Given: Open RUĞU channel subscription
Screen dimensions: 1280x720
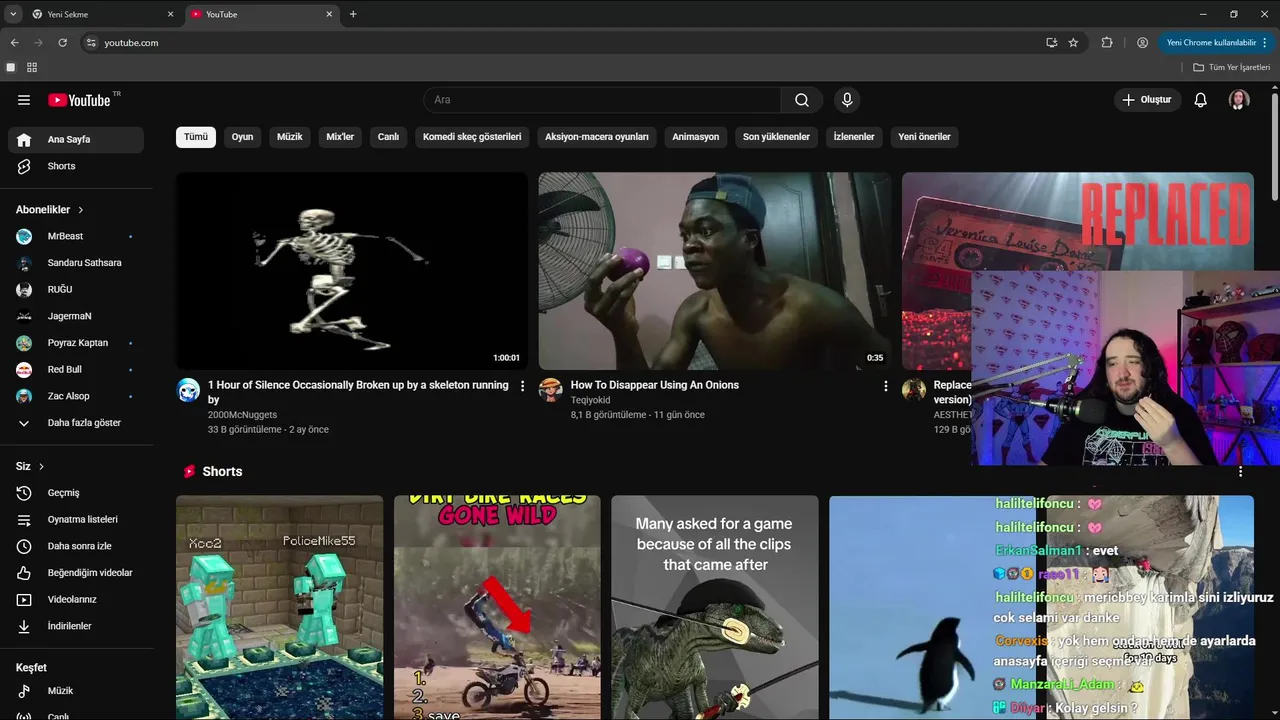Looking at the screenshot, I should (76, 290).
